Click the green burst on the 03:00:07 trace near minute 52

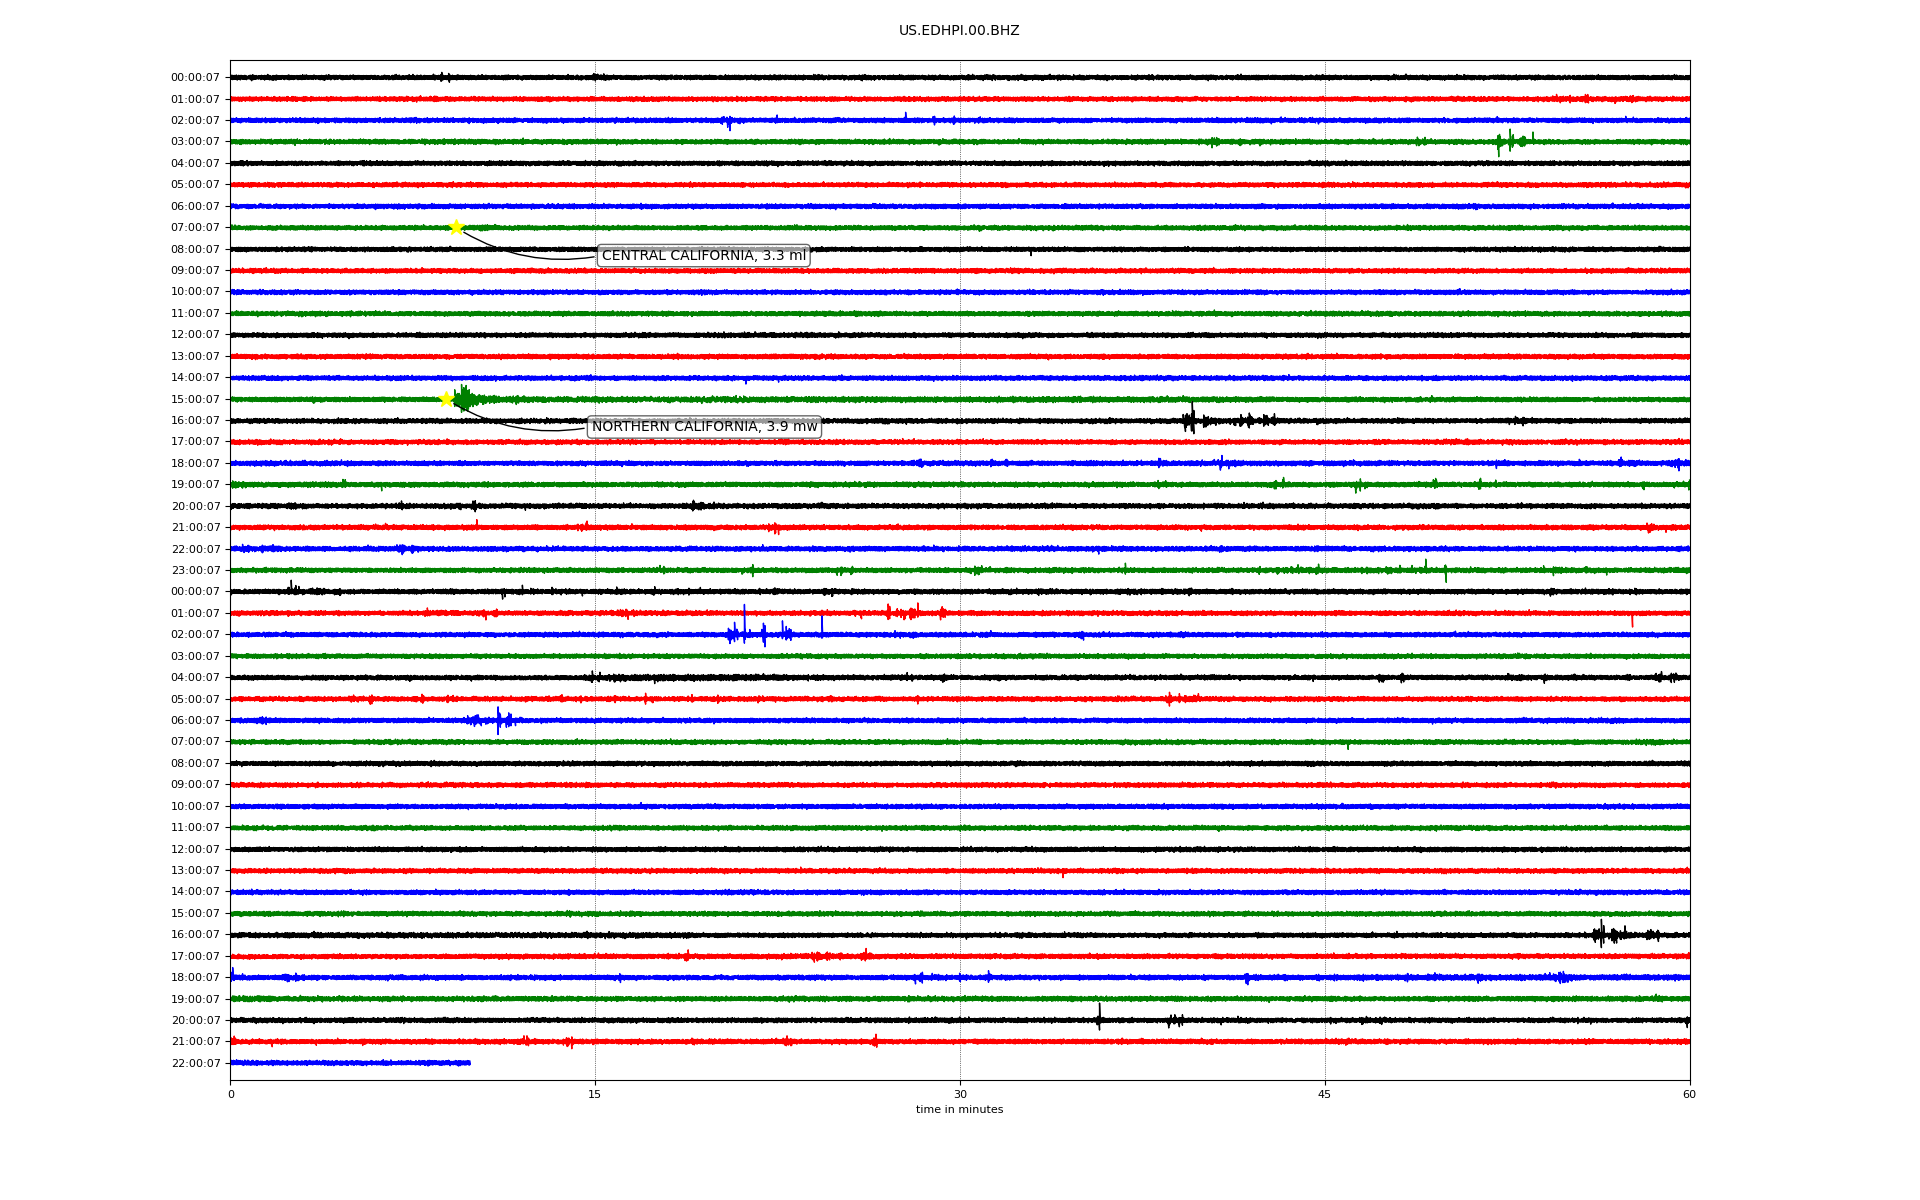click(x=1510, y=141)
